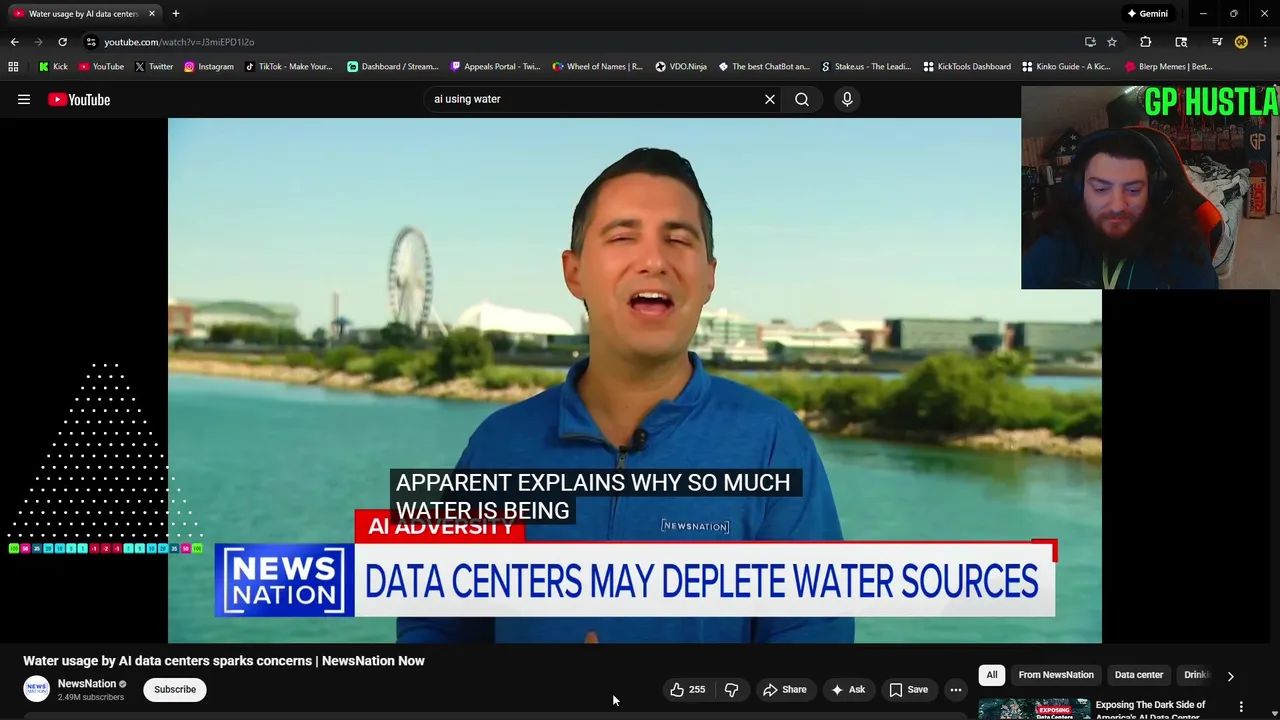
Task: Open the NewsNation channel avatar
Action: pos(37,689)
